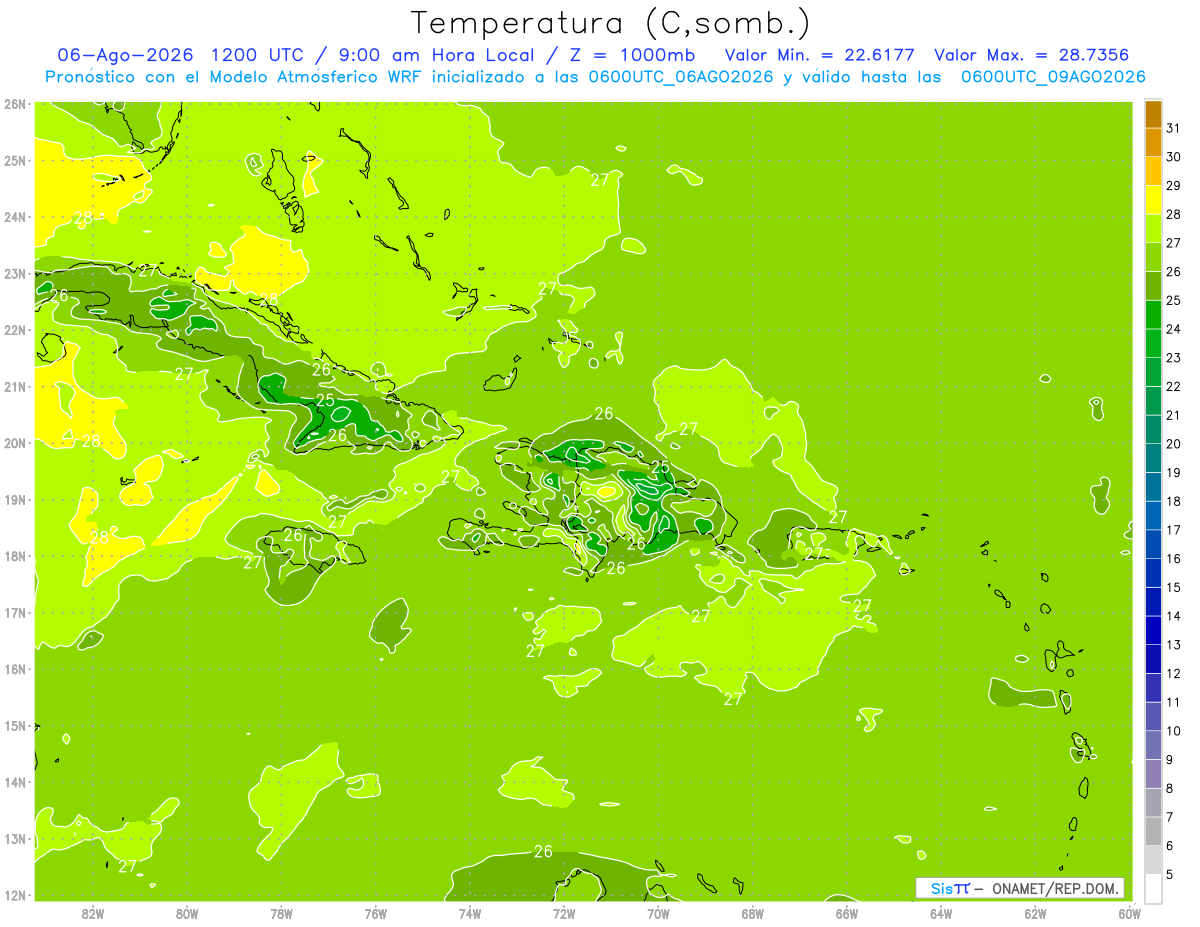Click the legend scale label '5'
The height and width of the screenshot is (927, 1200).
pyautogui.click(x=1170, y=874)
